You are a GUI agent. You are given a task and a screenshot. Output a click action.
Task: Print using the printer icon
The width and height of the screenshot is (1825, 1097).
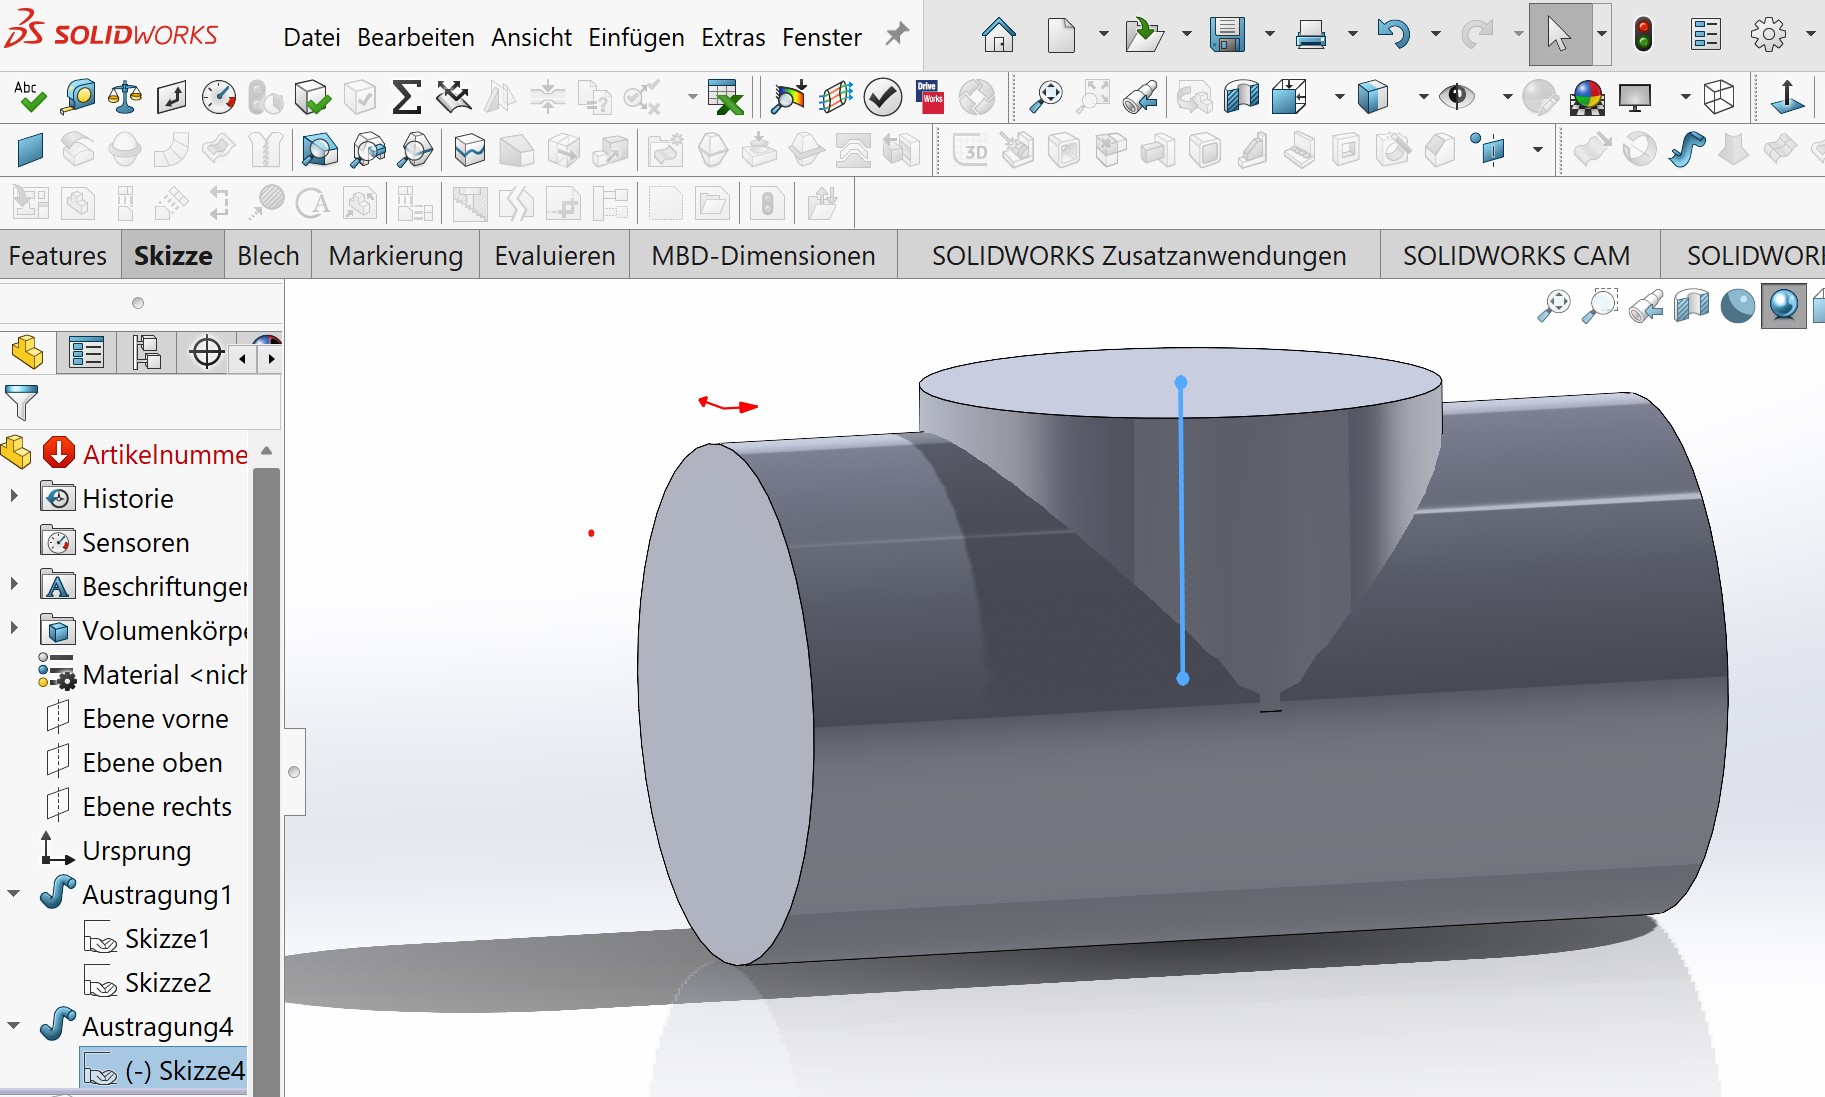click(x=1310, y=36)
